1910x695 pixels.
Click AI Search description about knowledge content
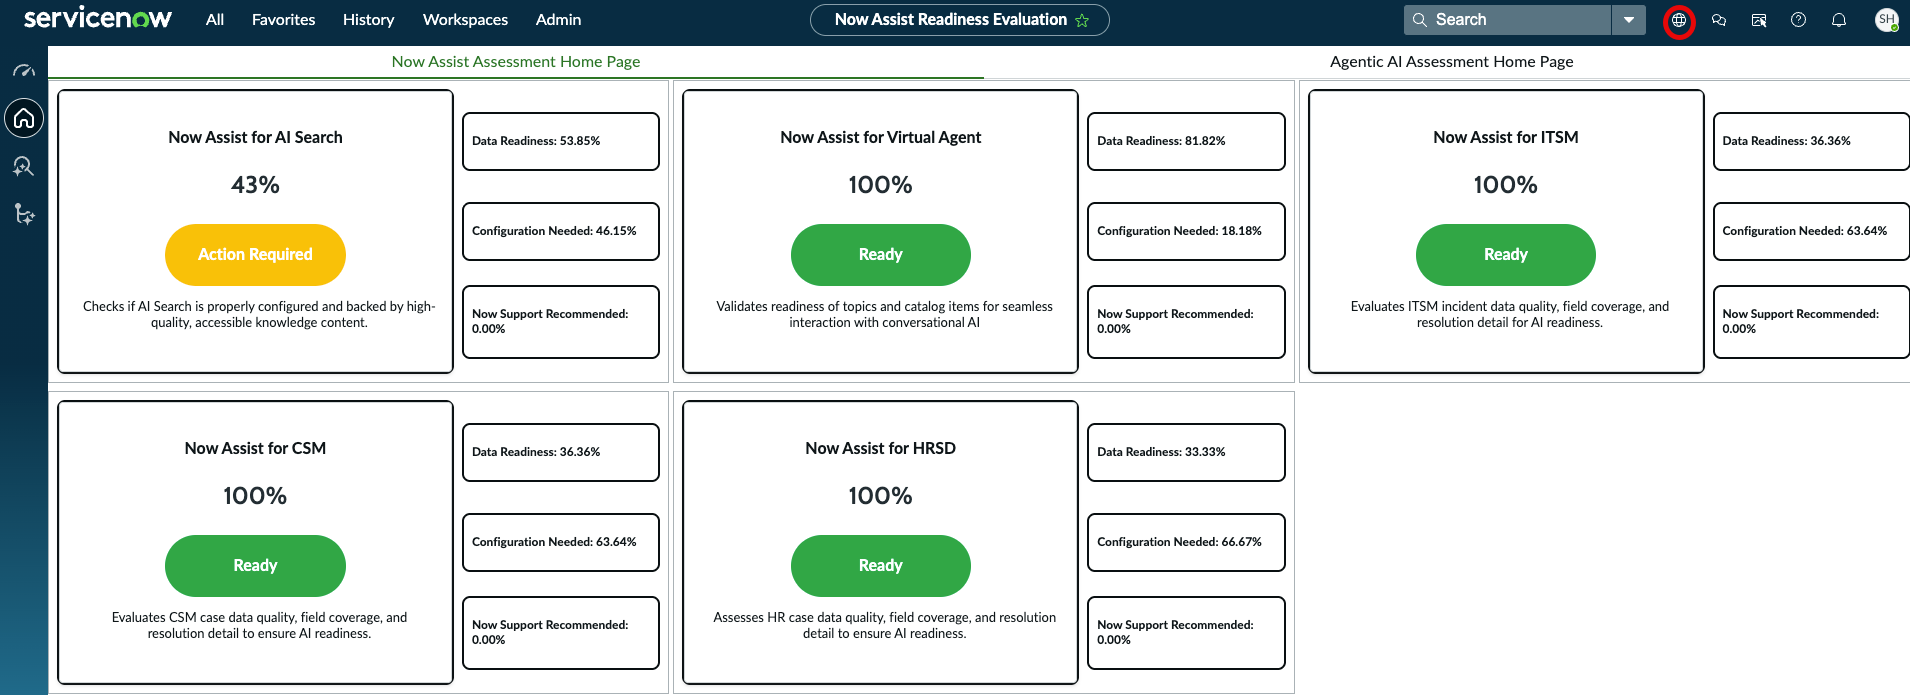(259, 314)
